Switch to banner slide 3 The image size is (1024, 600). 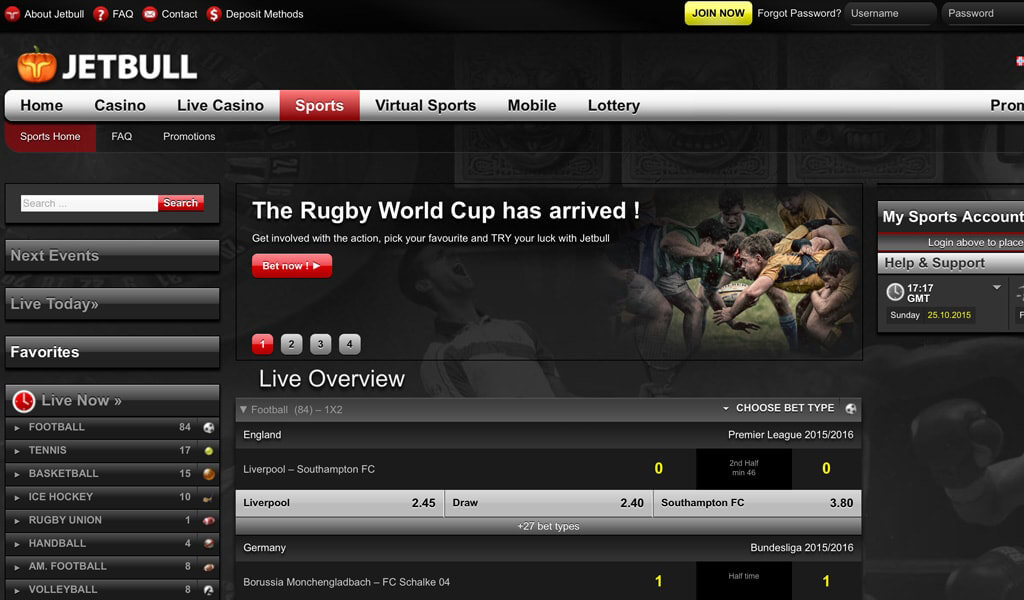(x=321, y=344)
